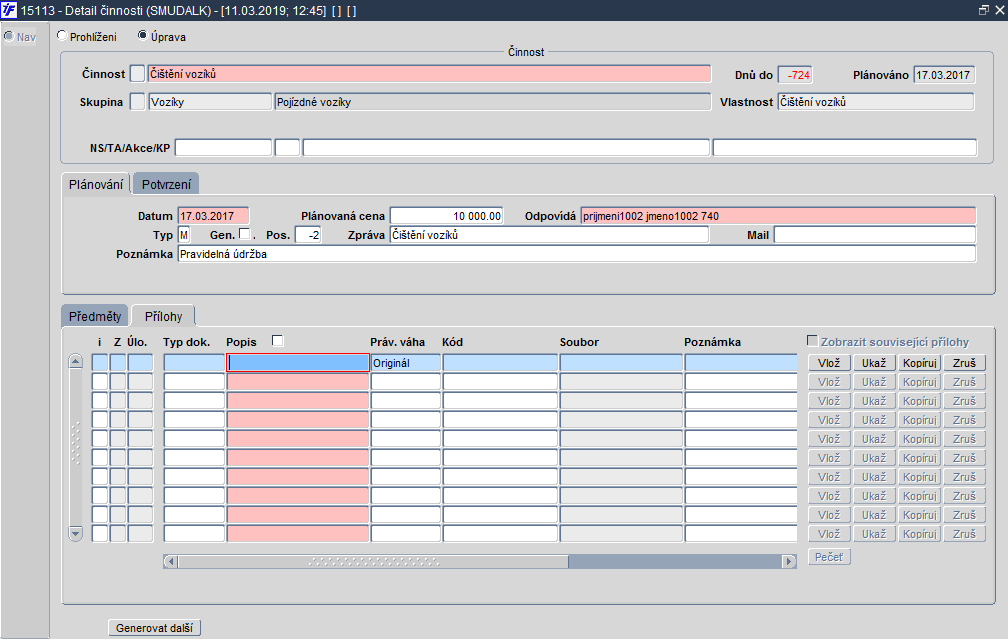Click the Zpráva field
The image size is (1008, 639).
pyautogui.click(x=549, y=235)
